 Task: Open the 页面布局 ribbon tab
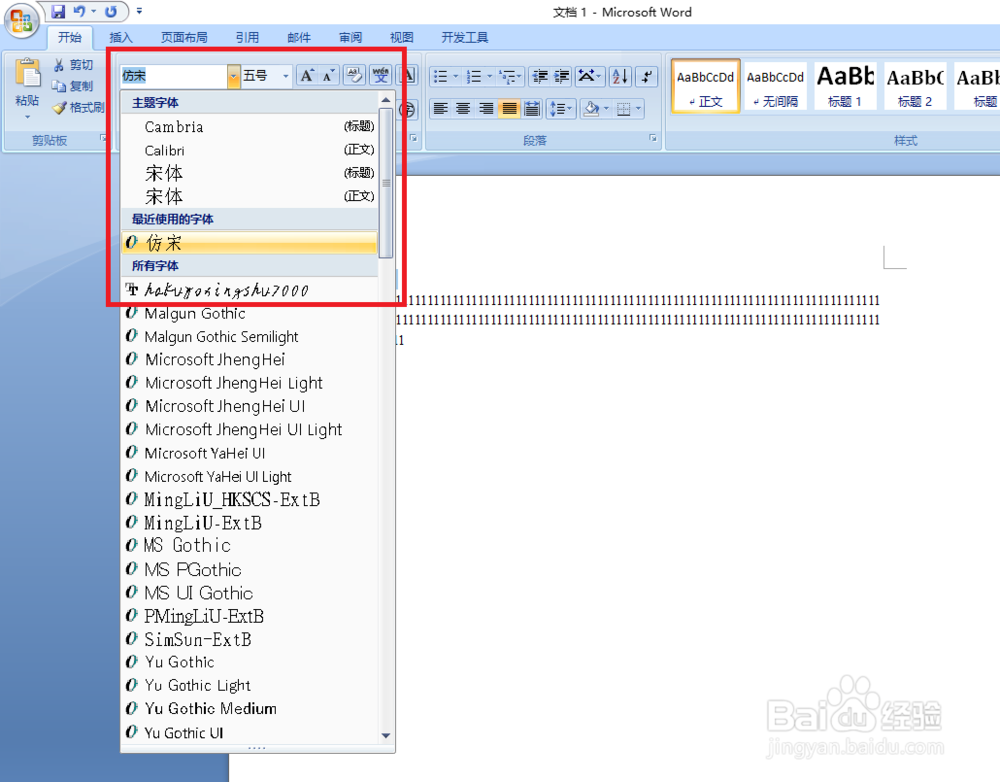point(184,38)
